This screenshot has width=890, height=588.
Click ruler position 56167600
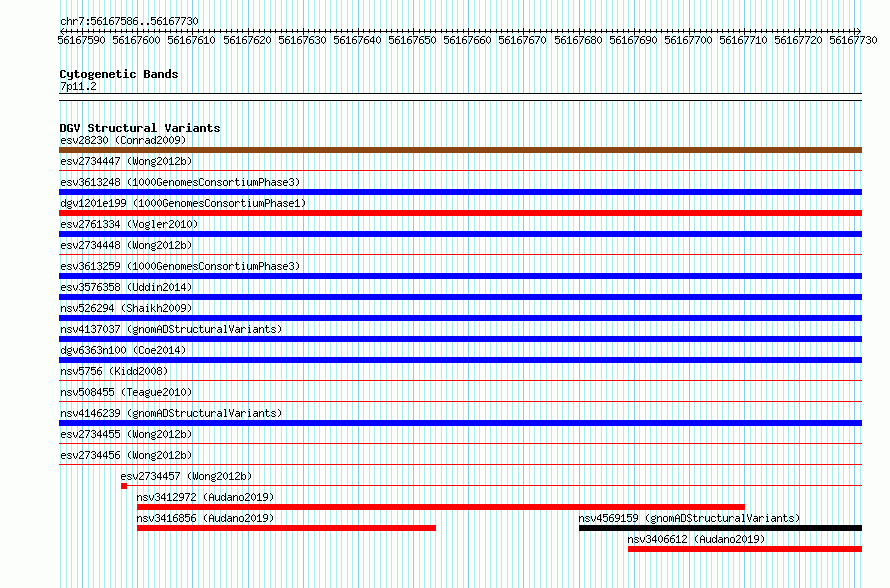click(x=136, y=40)
